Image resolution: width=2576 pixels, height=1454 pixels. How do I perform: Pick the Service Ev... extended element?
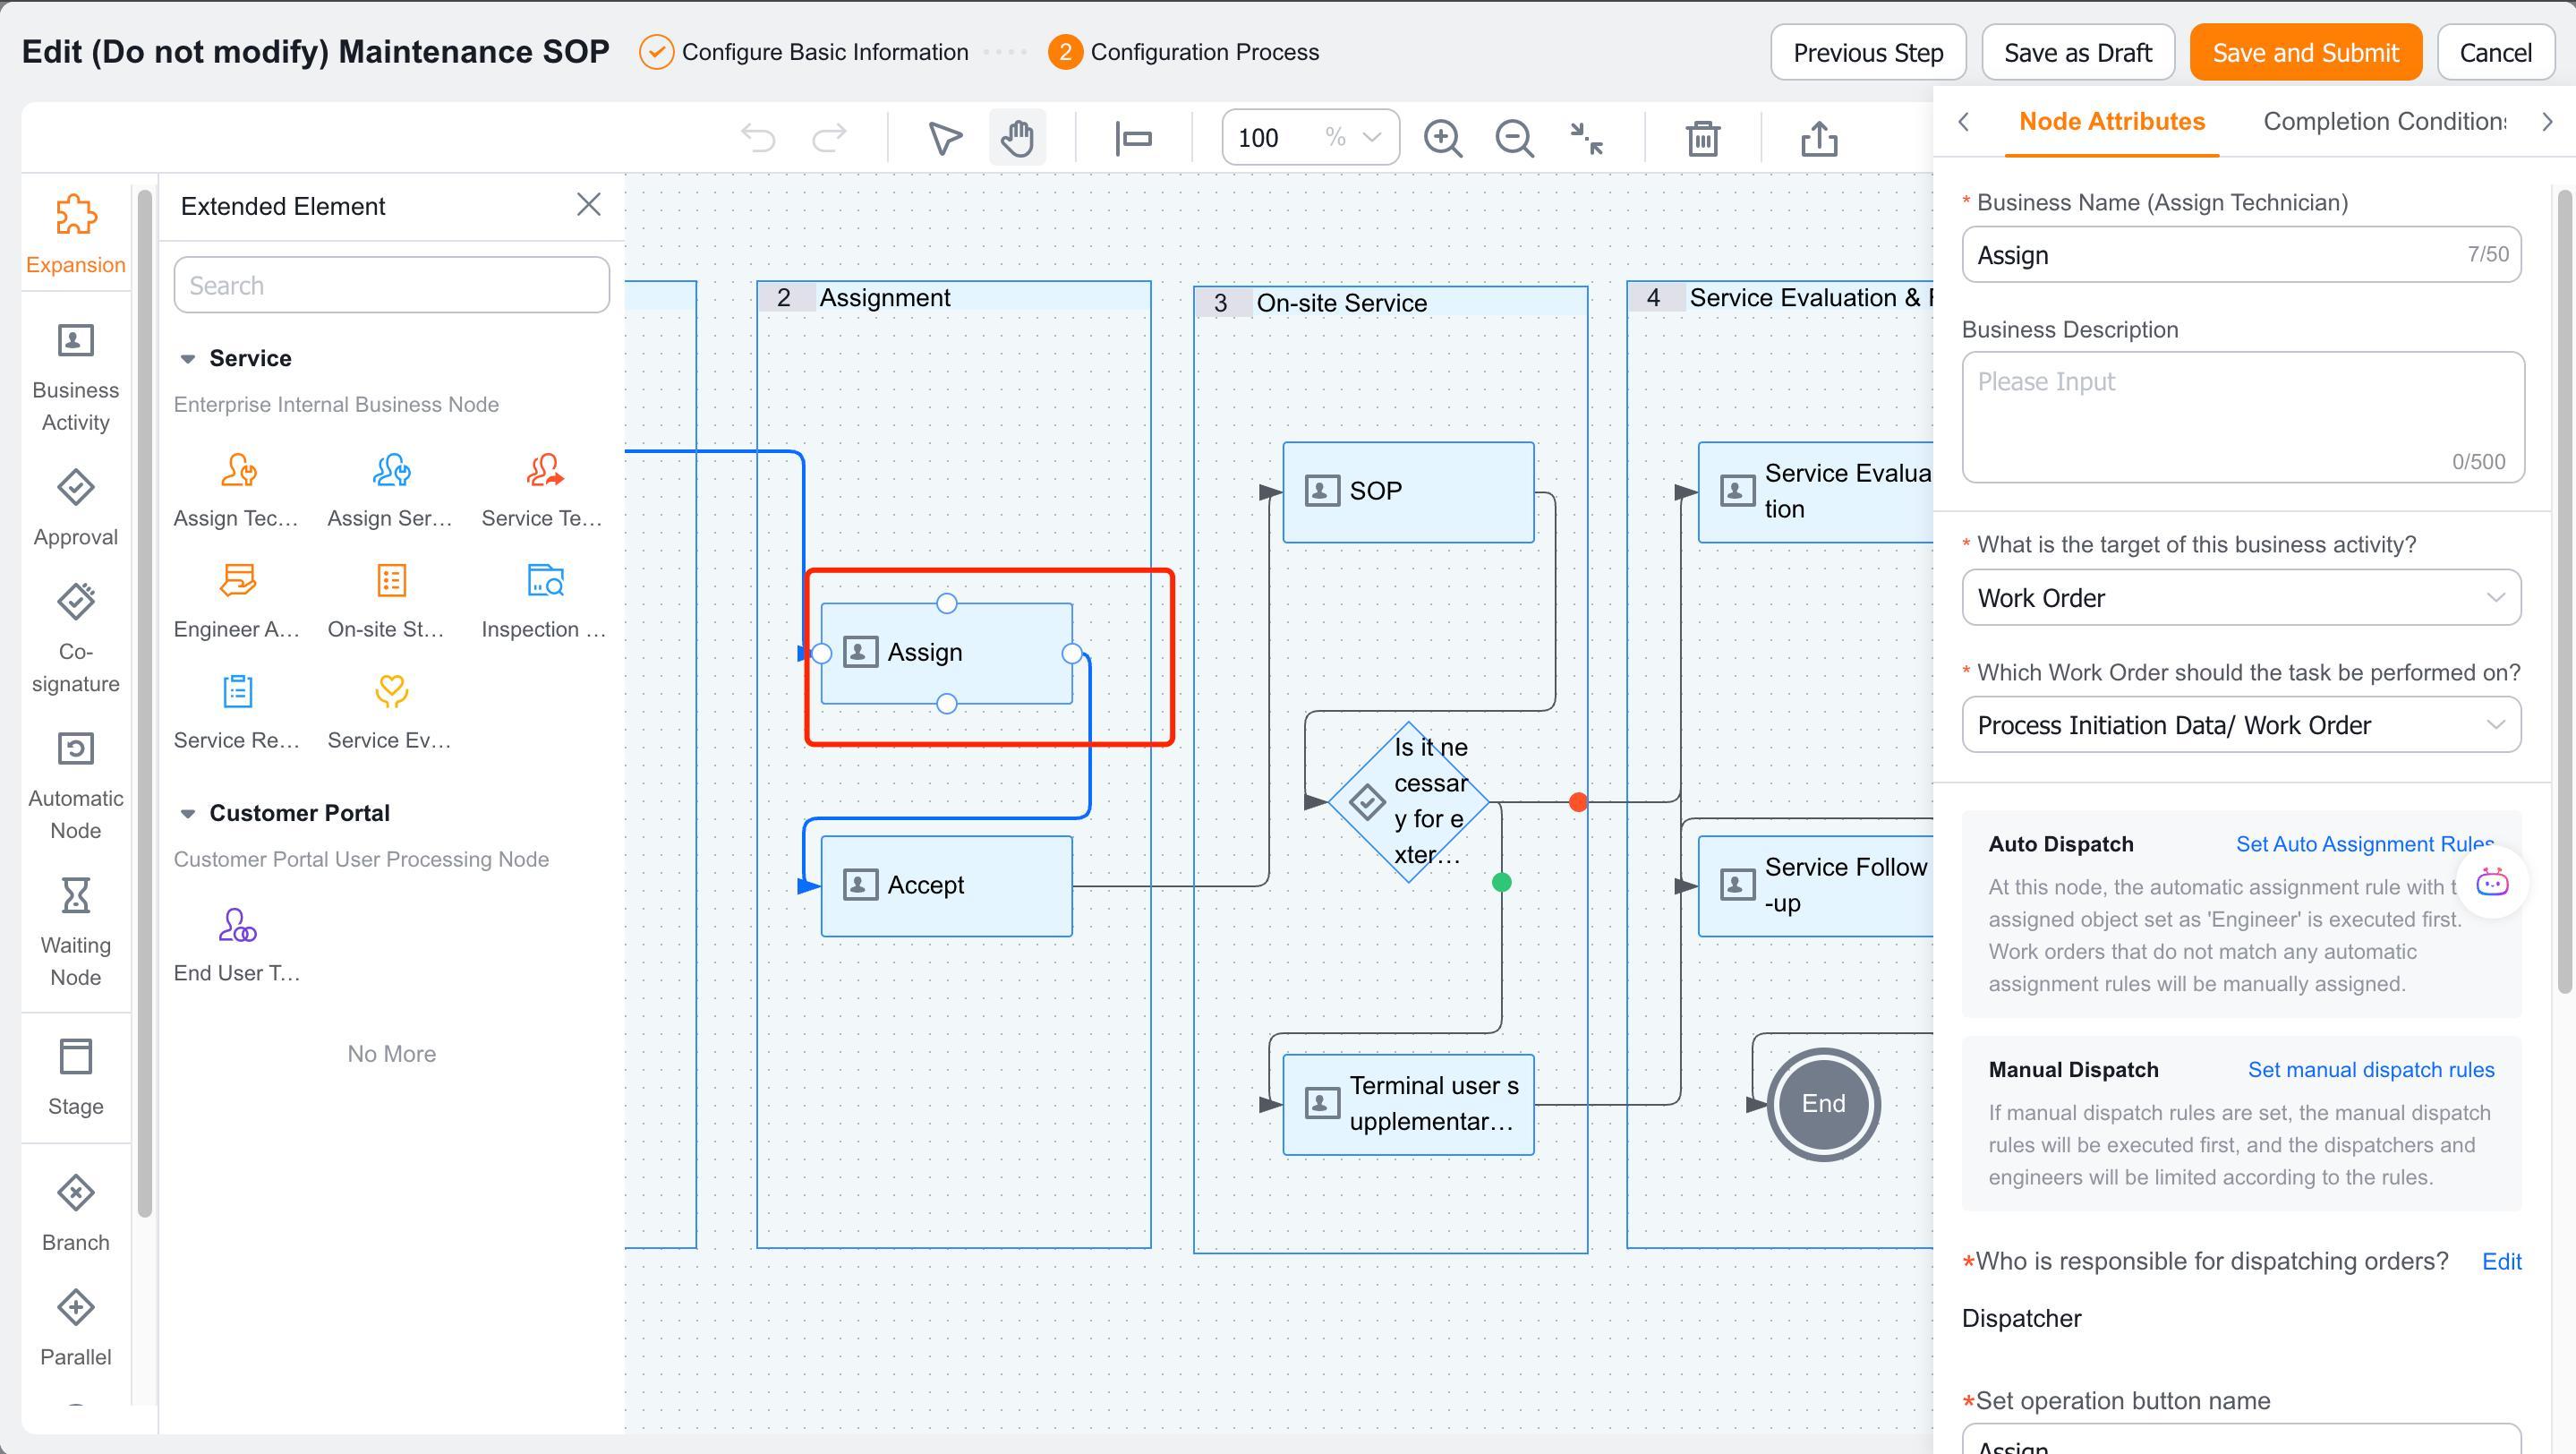[391, 712]
